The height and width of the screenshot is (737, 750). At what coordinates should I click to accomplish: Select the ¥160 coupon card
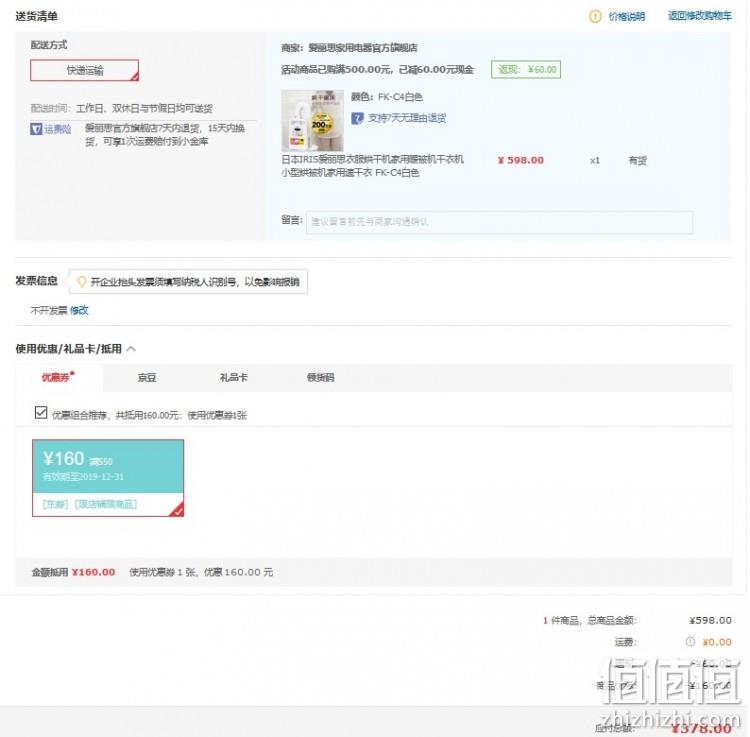point(108,478)
